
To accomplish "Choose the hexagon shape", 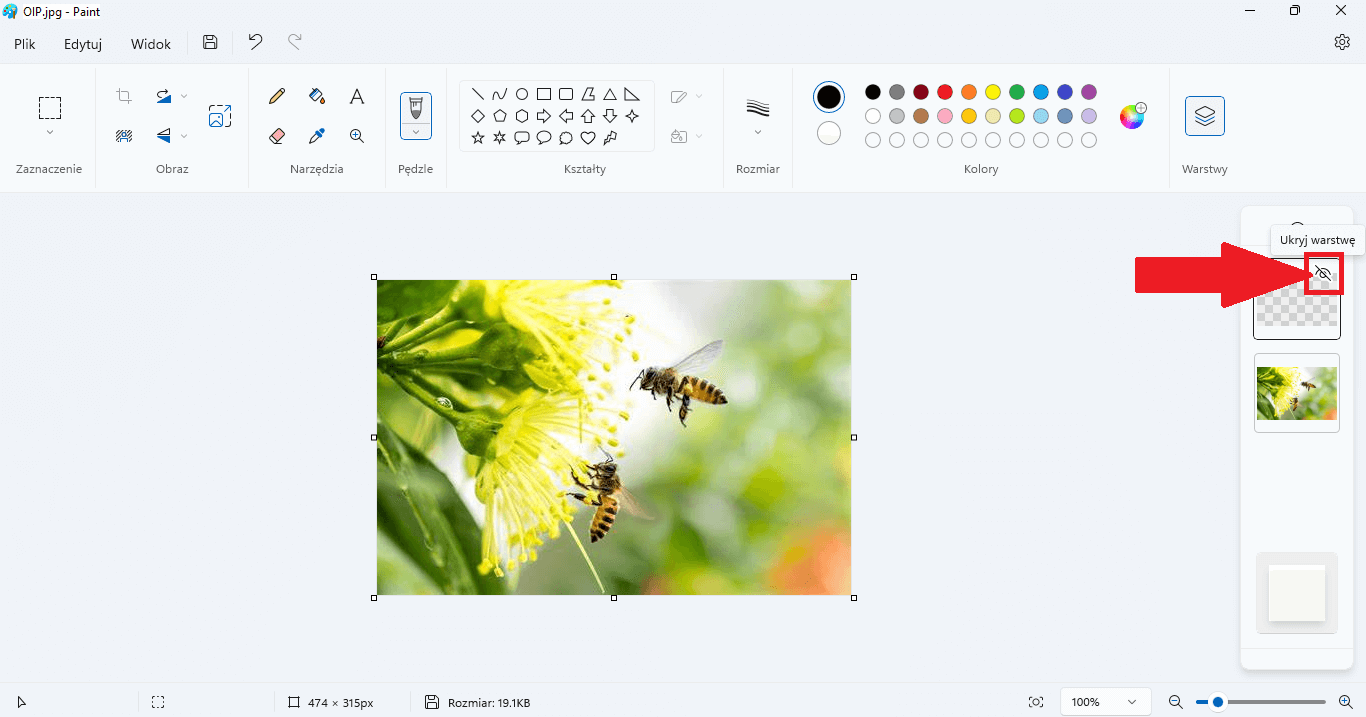I will (x=522, y=116).
